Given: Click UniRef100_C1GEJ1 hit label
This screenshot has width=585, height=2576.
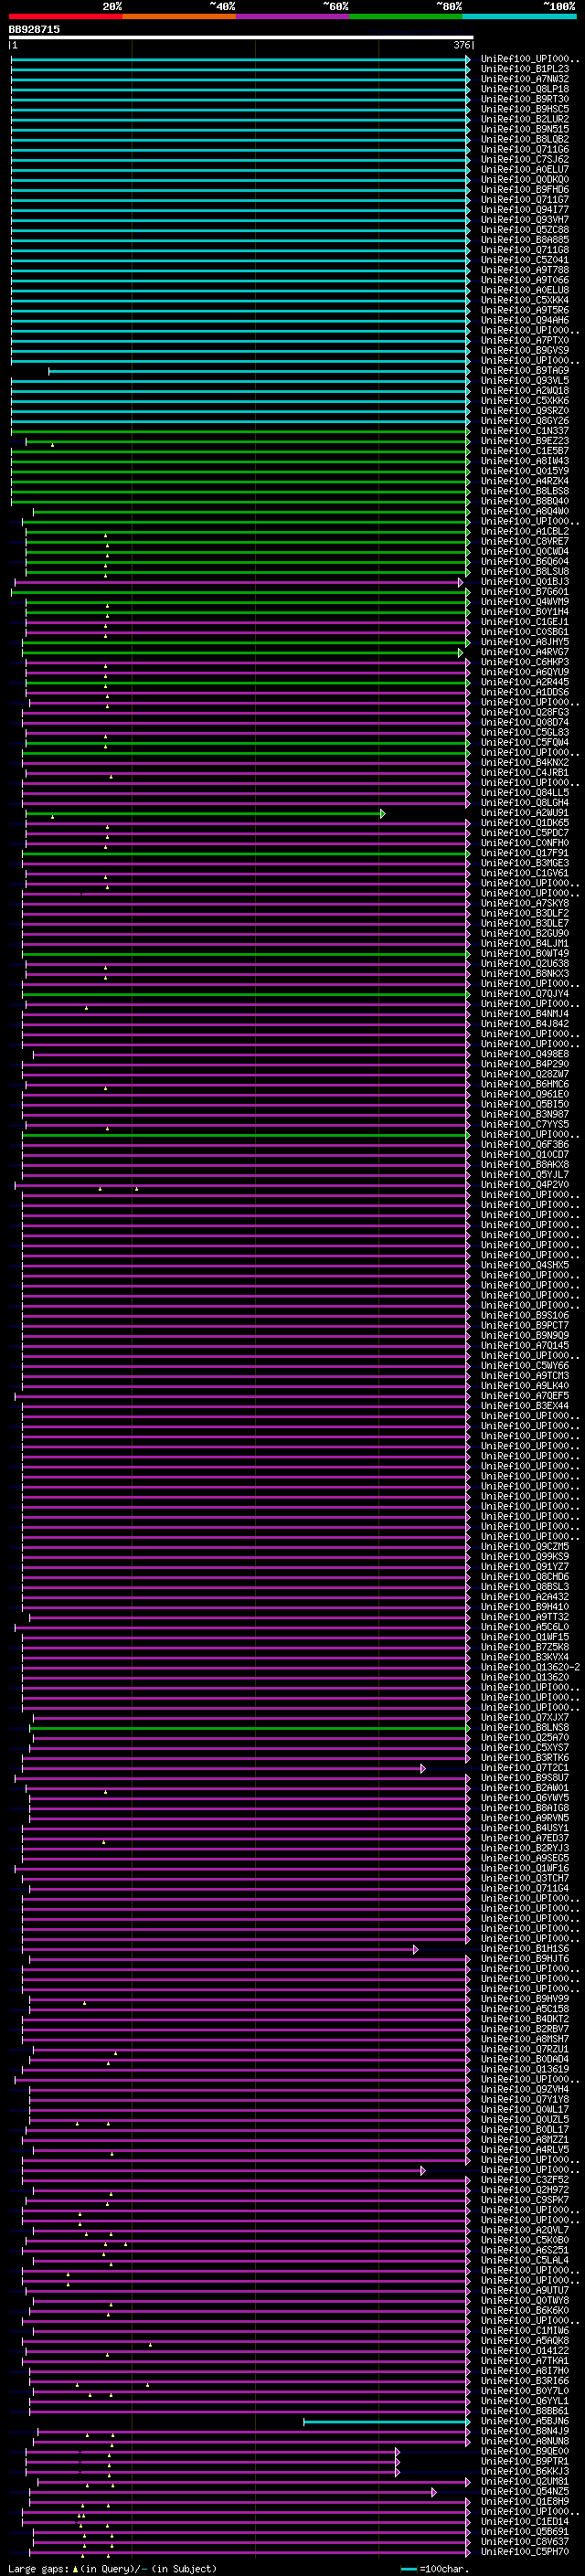Looking at the screenshot, I should pos(525,622).
